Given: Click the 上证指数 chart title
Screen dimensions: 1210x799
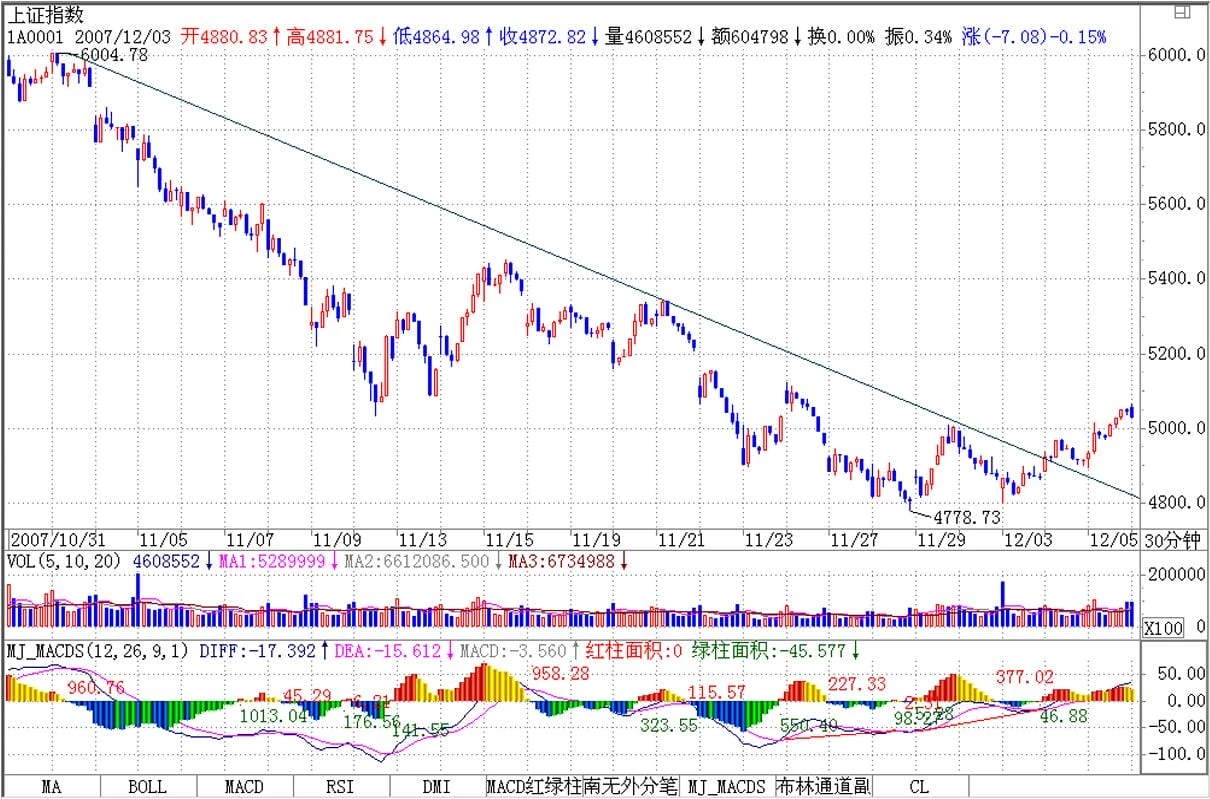Looking at the screenshot, I should pos(47,14).
